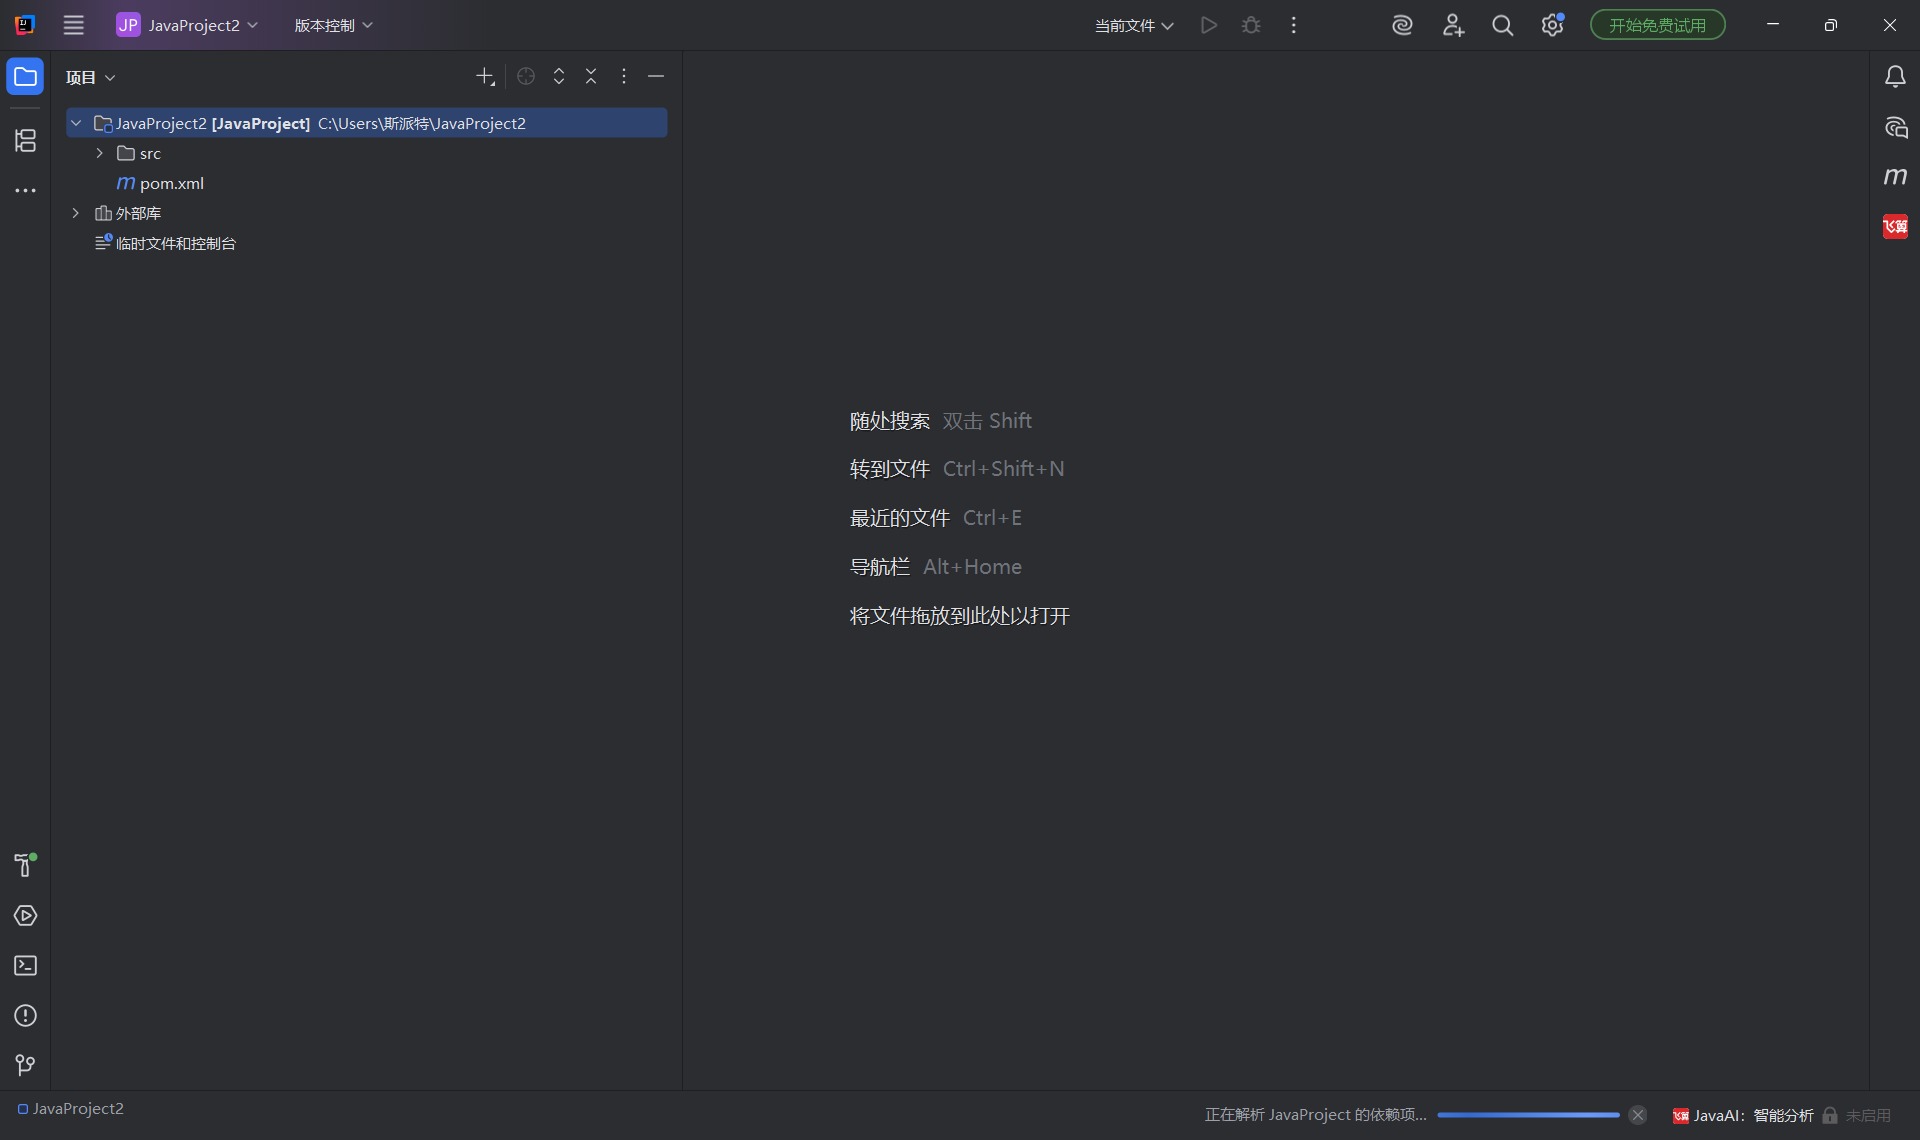The height and width of the screenshot is (1140, 1920).
Task: Open the Terminal tool window
Action: click(25, 966)
